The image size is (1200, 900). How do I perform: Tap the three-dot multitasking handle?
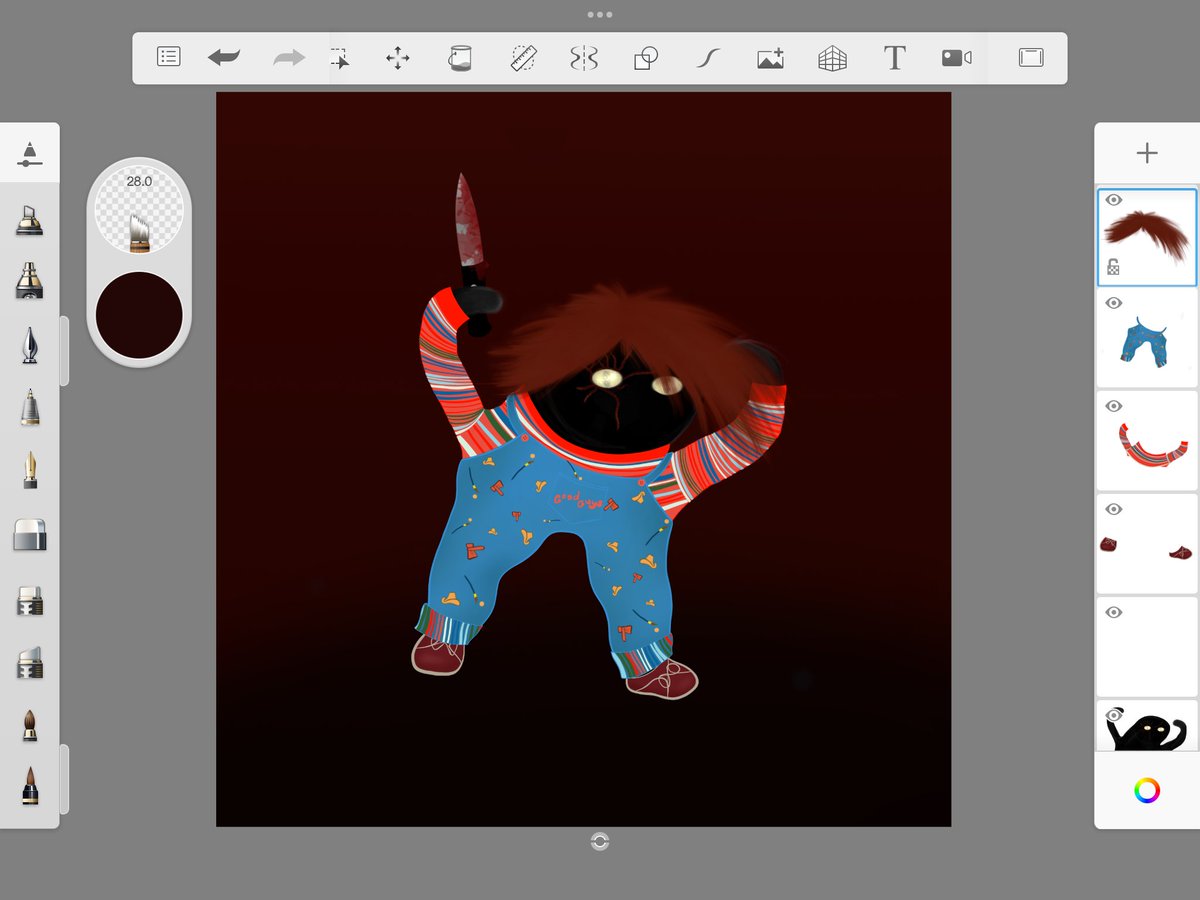click(600, 14)
